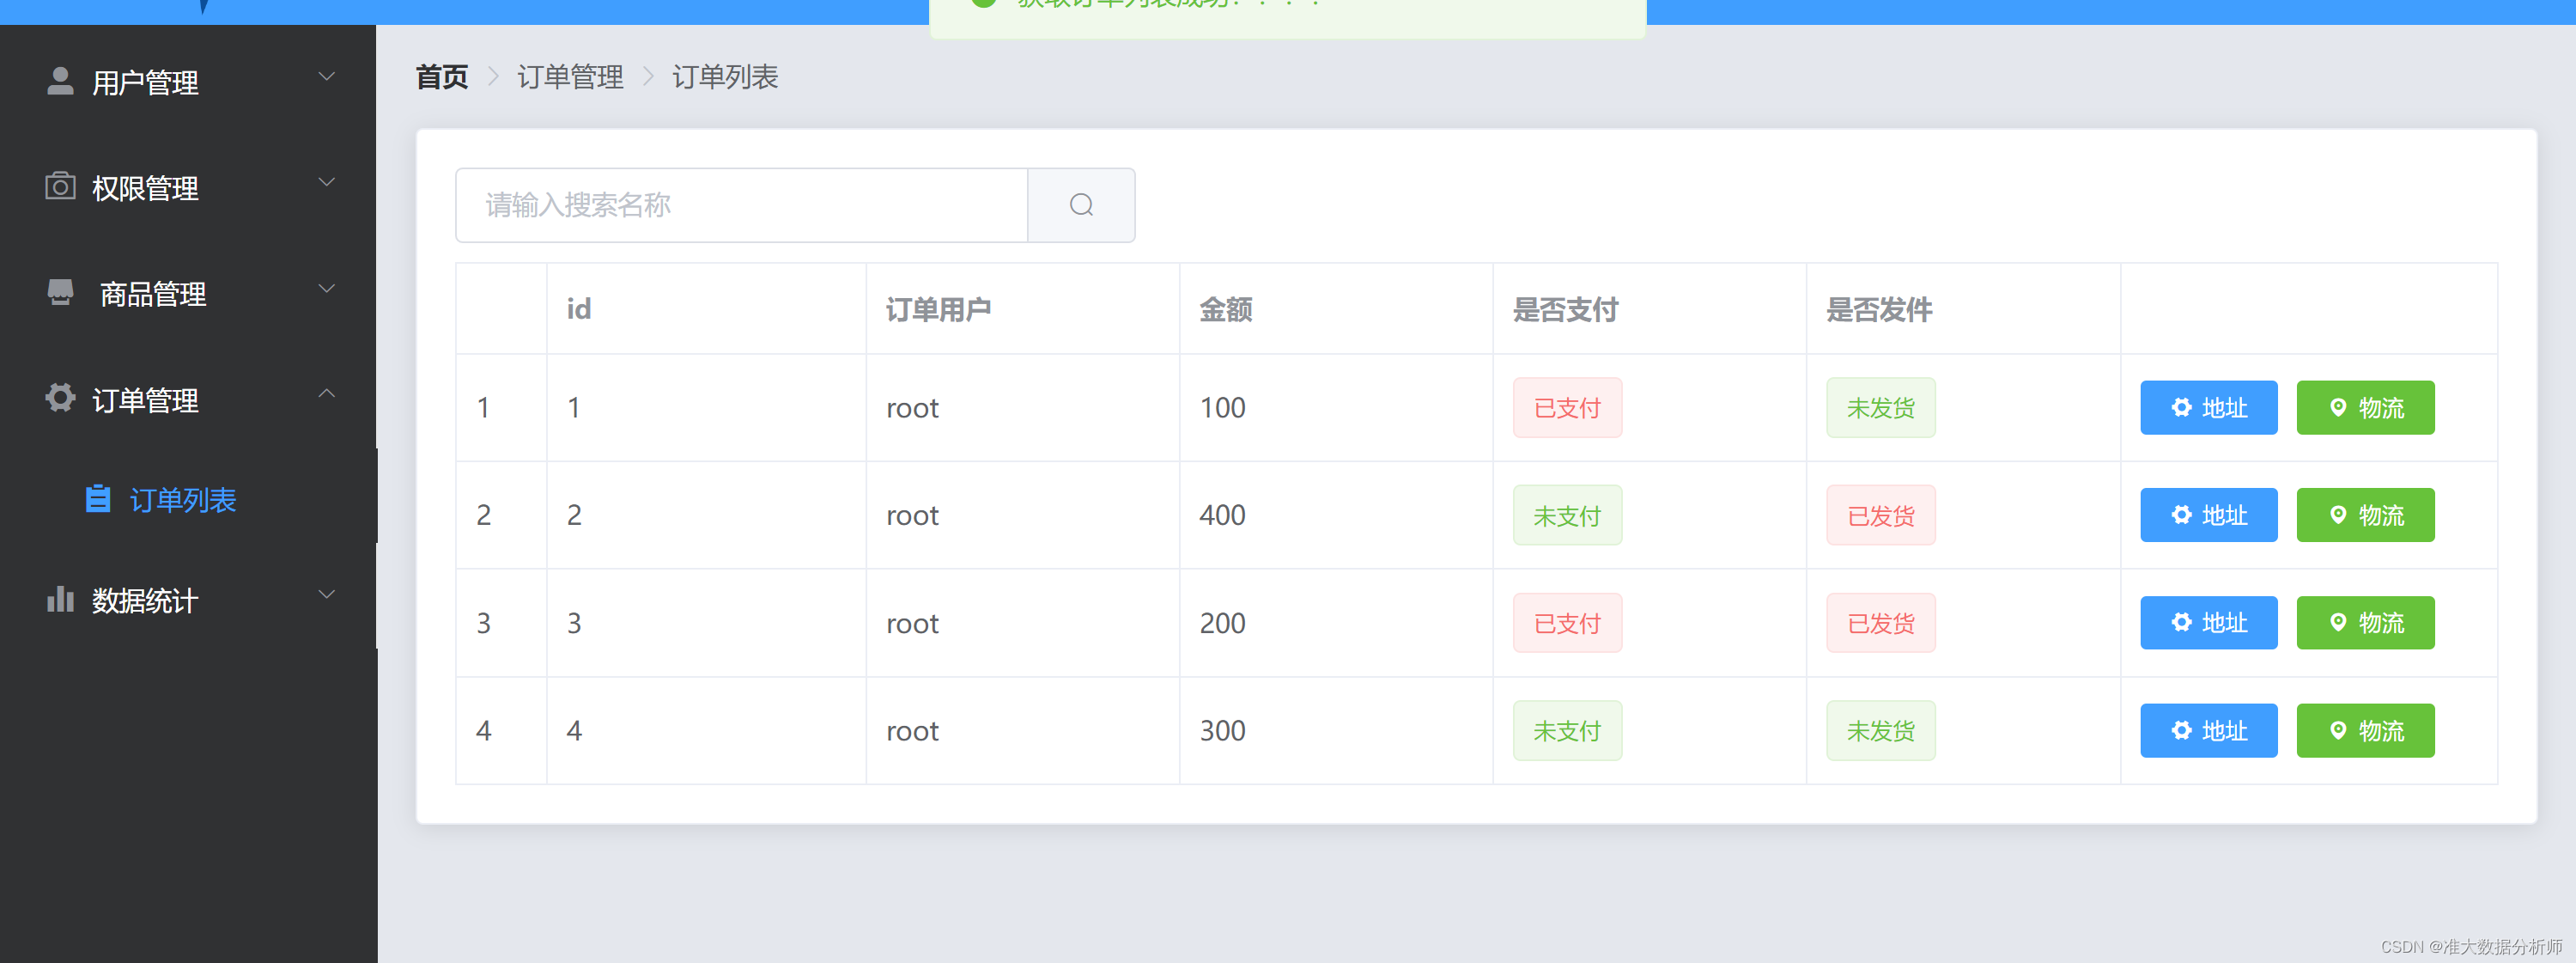Expand the 用户管理 menu chevron
Viewport: 2576px width, 963px height.
point(326,76)
